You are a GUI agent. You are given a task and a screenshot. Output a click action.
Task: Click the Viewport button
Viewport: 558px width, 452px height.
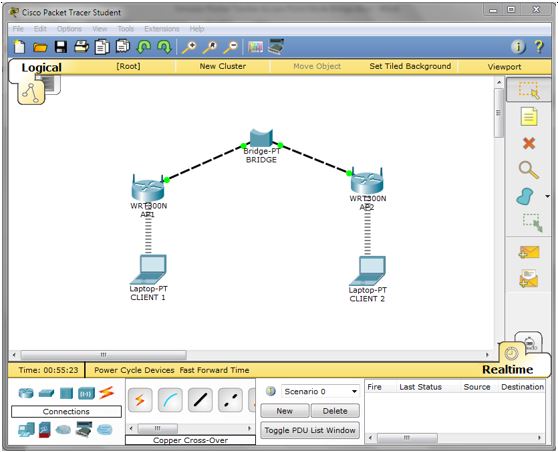point(504,67)
